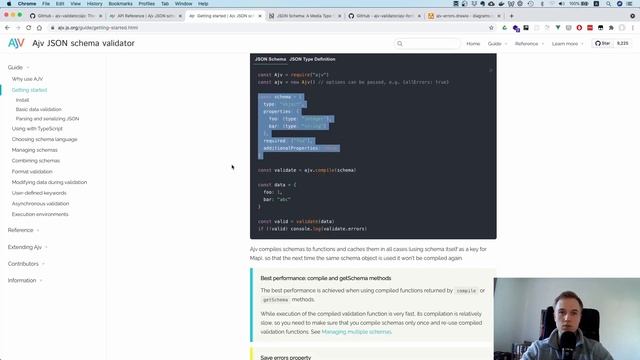This screenshot has width=640, height=360.
Task: Click the 'Install' sidebar sub-item
Action: pyautogui.click(x=22, y=100)
